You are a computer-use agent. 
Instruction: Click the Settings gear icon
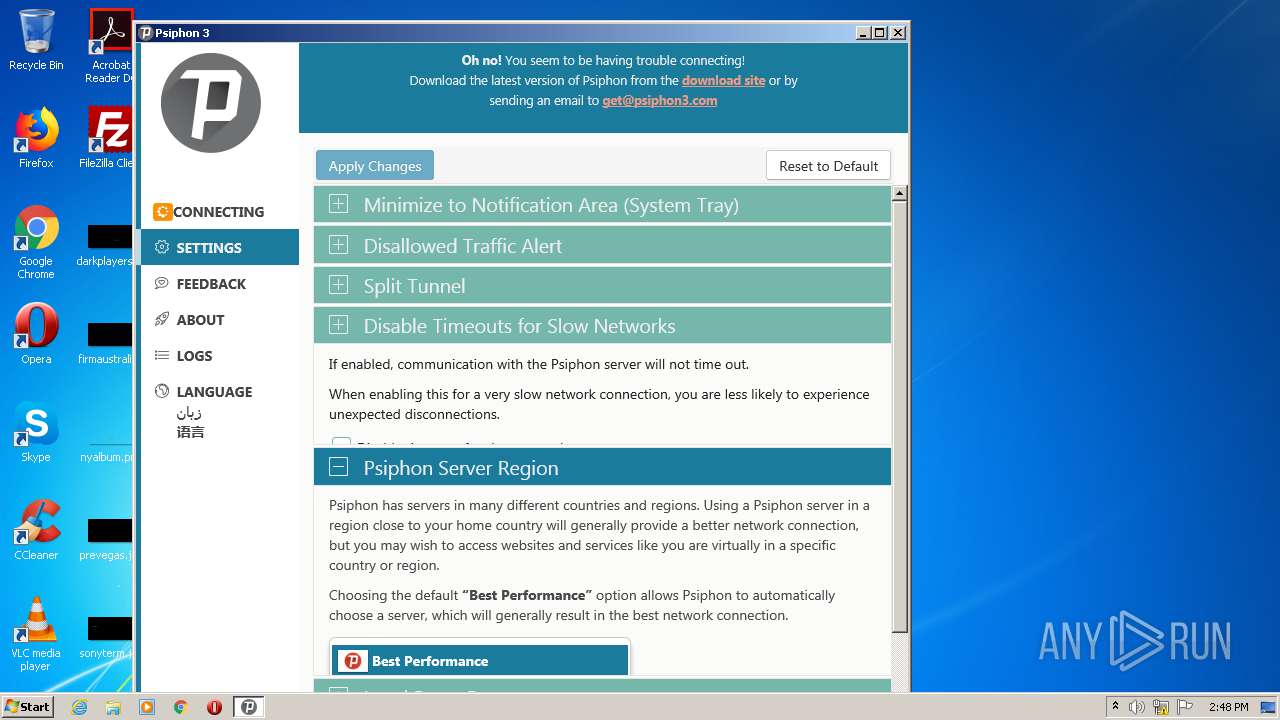[162, 247]
